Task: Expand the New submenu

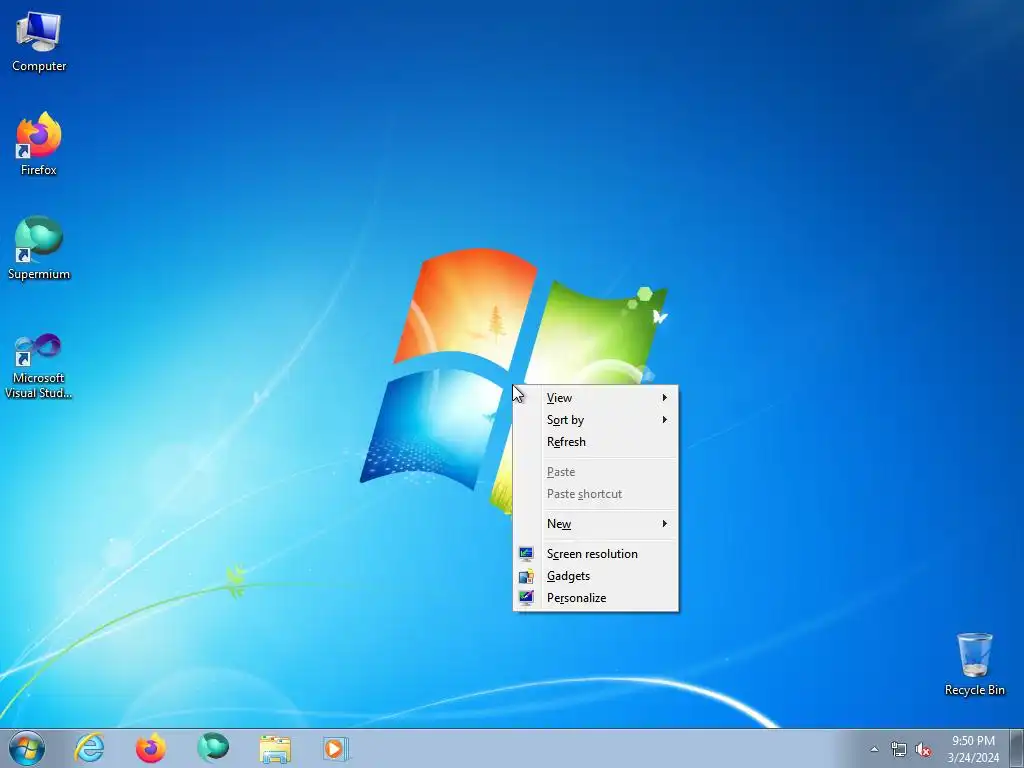Action: [596, 524]
